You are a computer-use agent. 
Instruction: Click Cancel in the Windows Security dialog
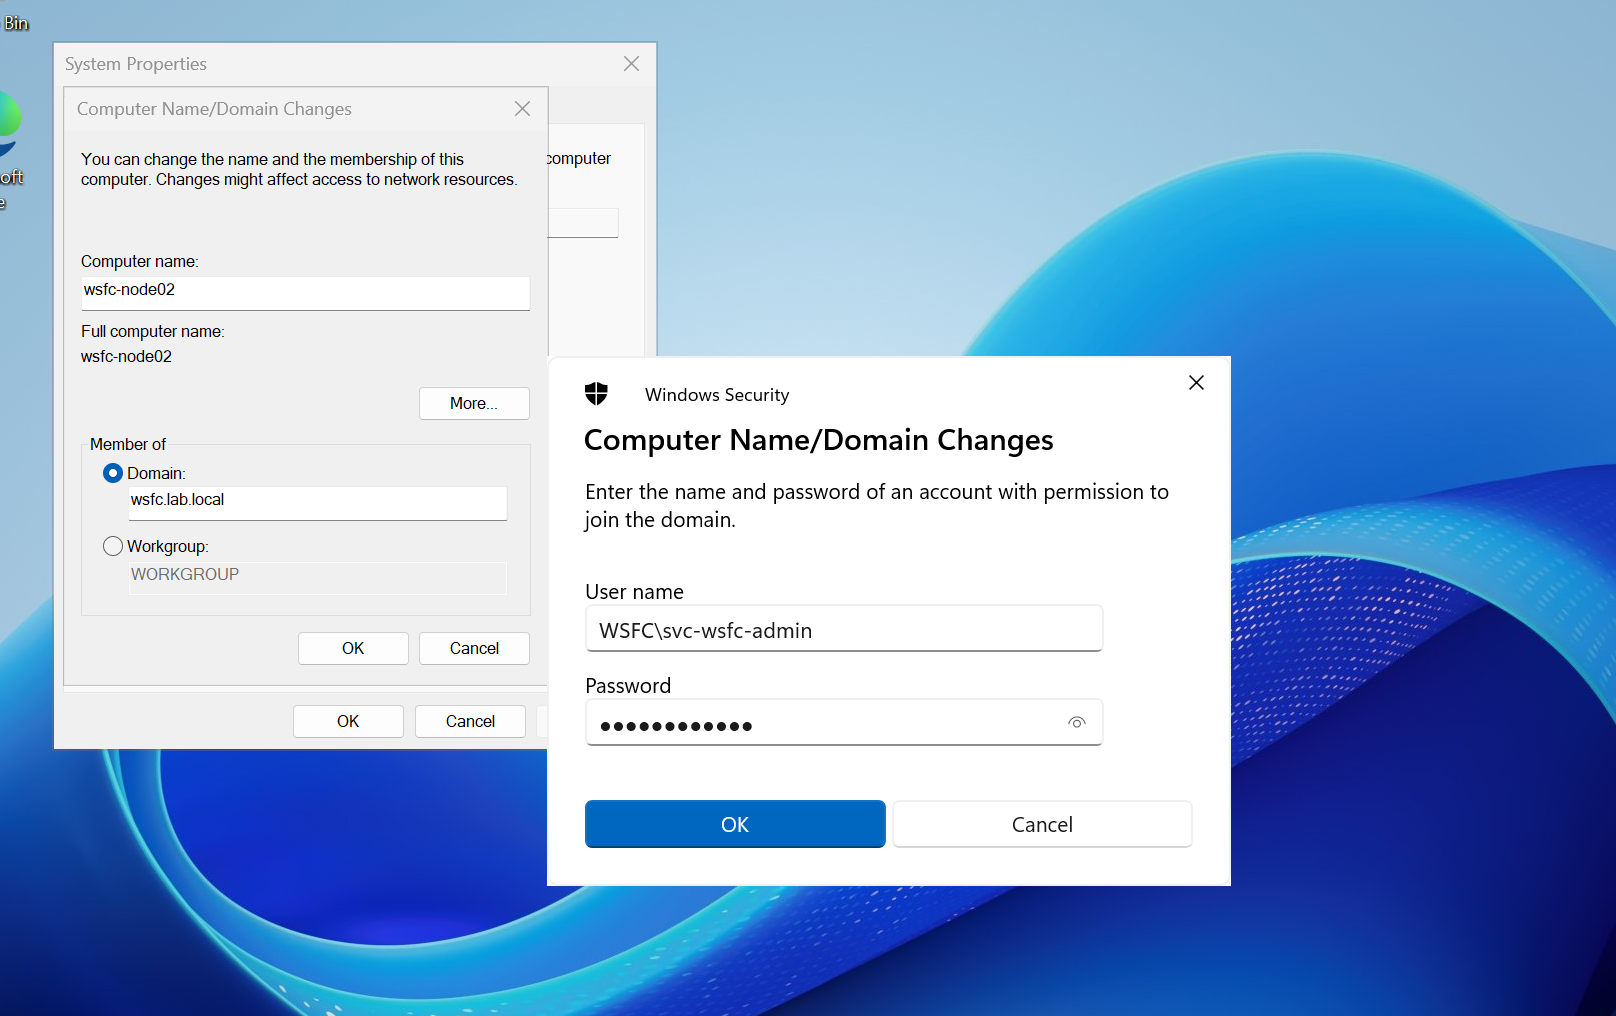pyautogui.click(x=1042, y=824)
